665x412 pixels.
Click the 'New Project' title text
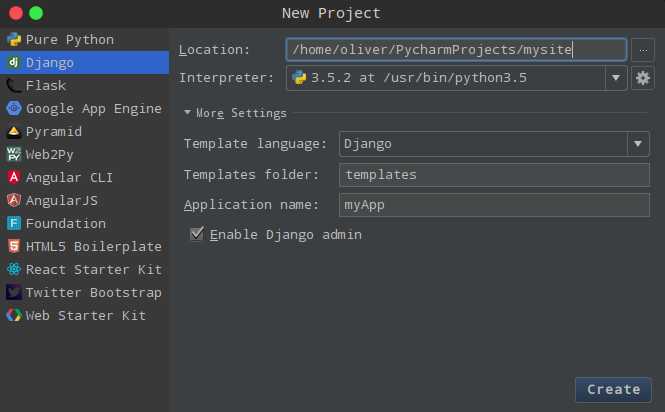pyautogui.click(x=331, y=13)
